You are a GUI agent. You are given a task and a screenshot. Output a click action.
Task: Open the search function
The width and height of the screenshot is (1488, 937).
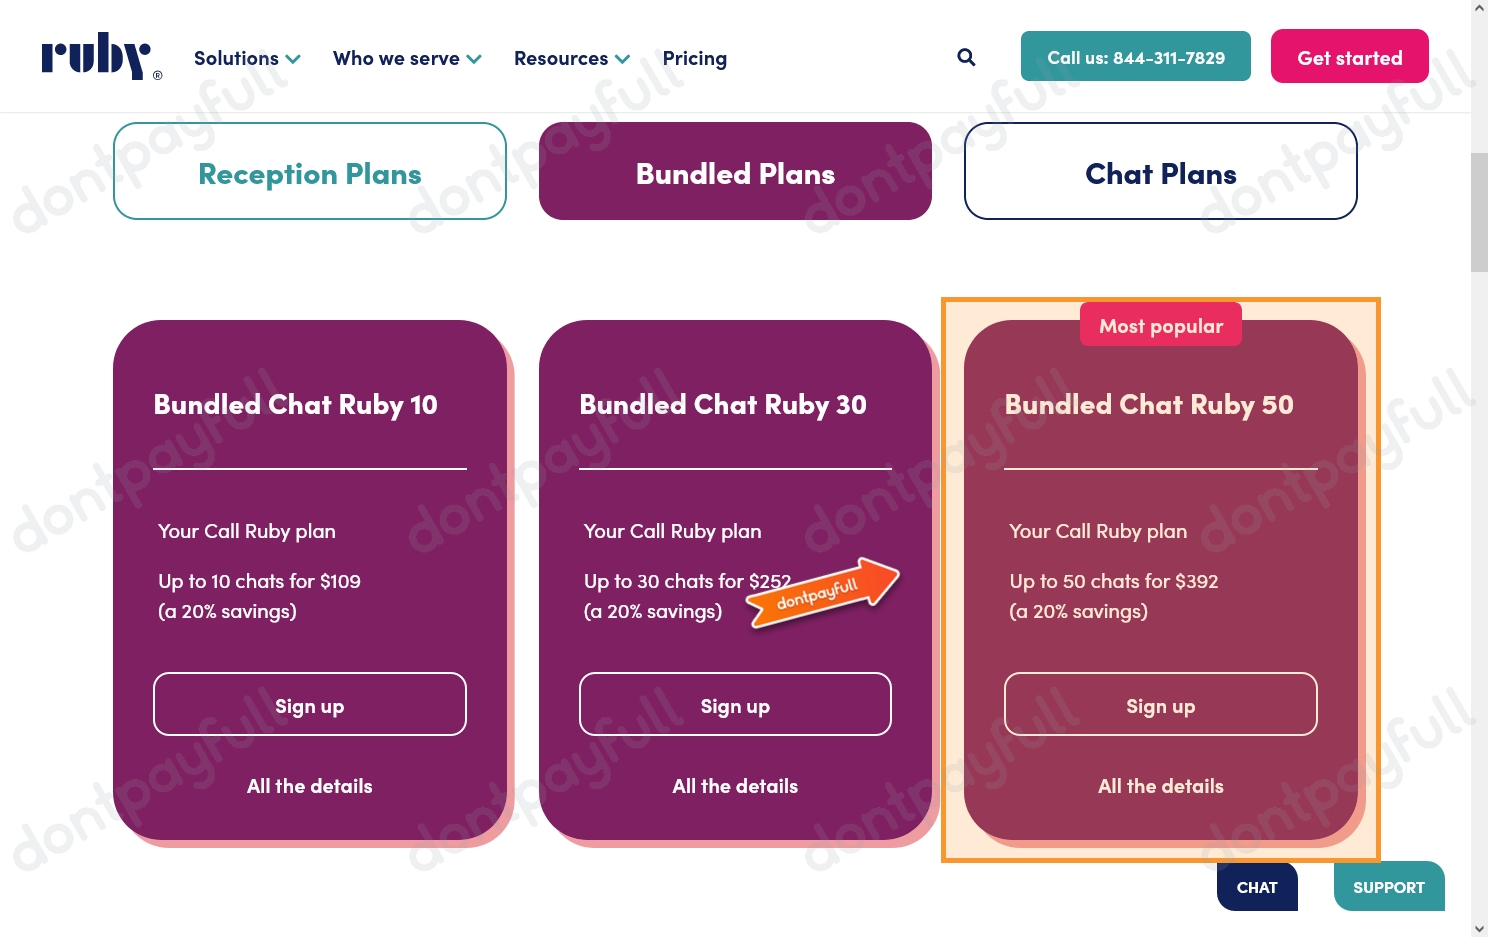point(965,57)
